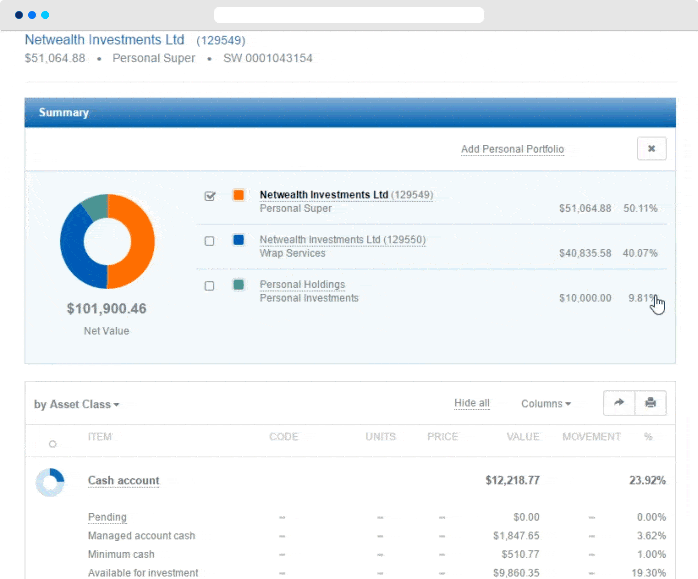
Task: Open the Pending transactions link
Action: pos(107,517)
